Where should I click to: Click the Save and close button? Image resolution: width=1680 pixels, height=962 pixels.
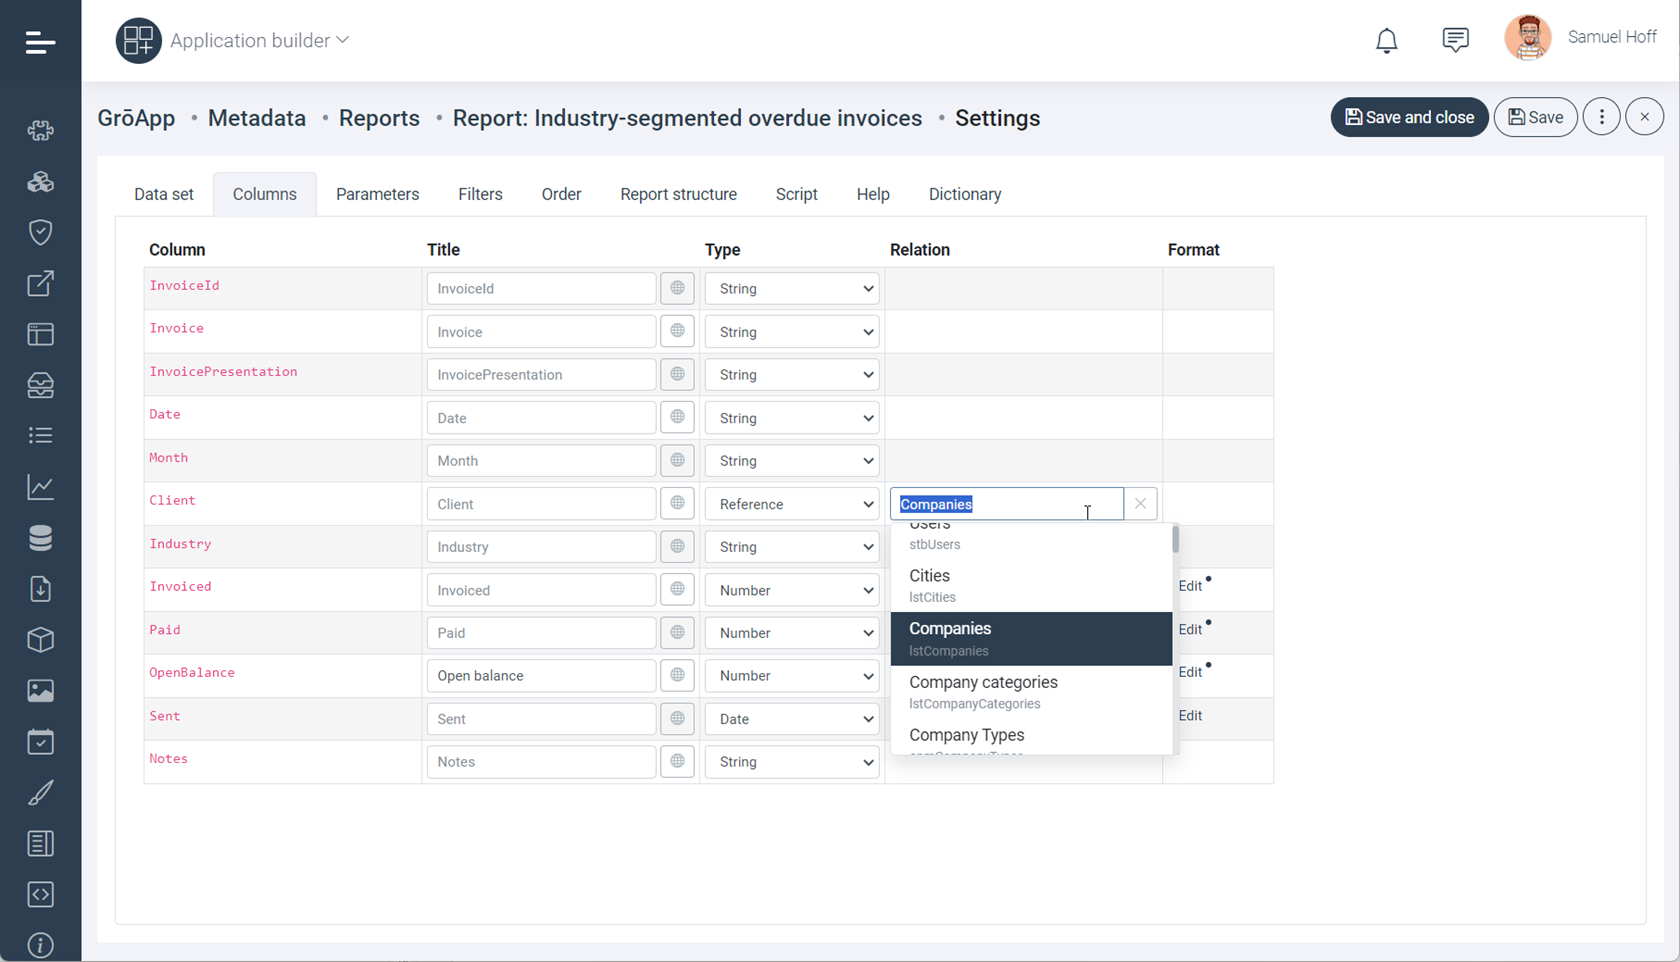[1409, 117]
